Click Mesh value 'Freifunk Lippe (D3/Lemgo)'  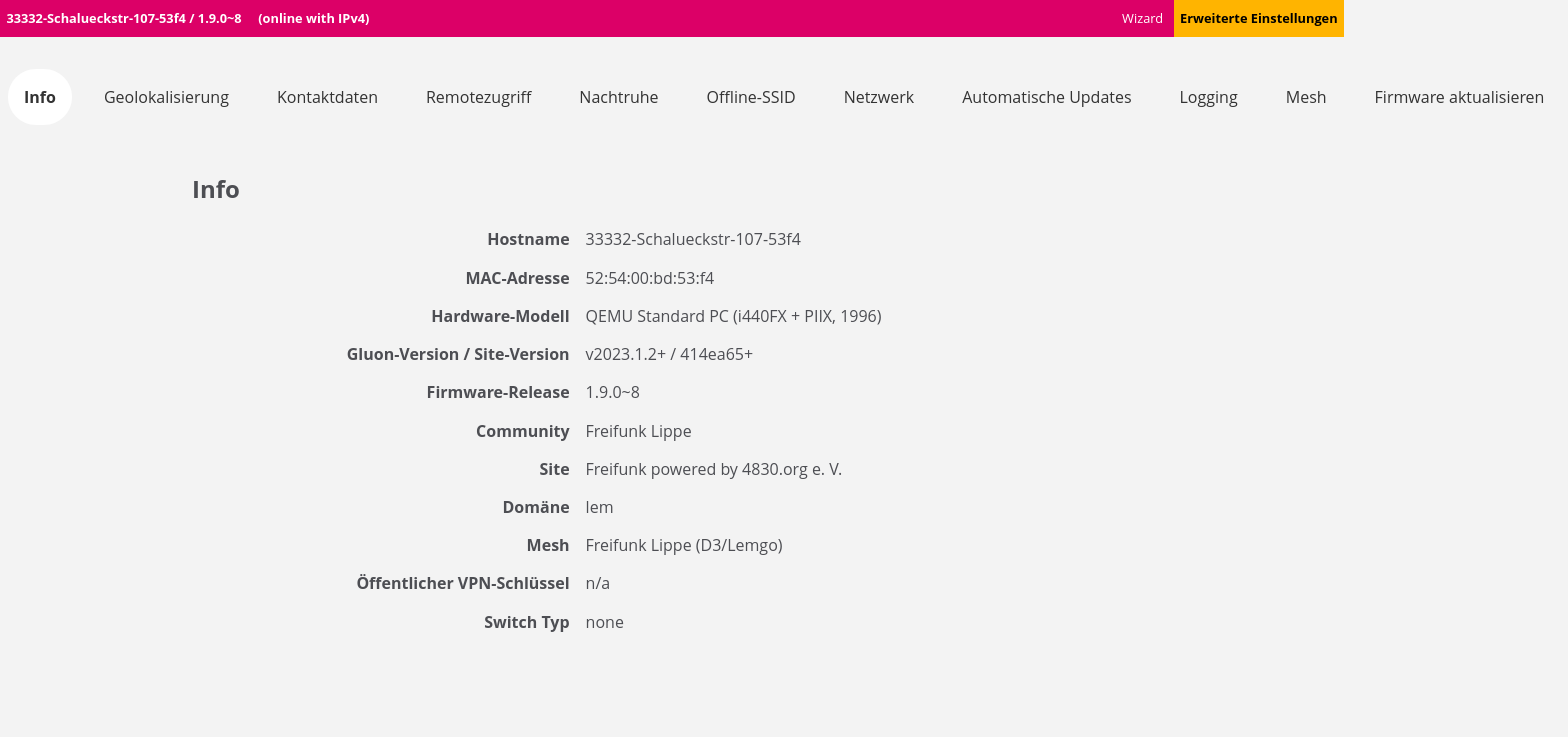tap(684, 545)
